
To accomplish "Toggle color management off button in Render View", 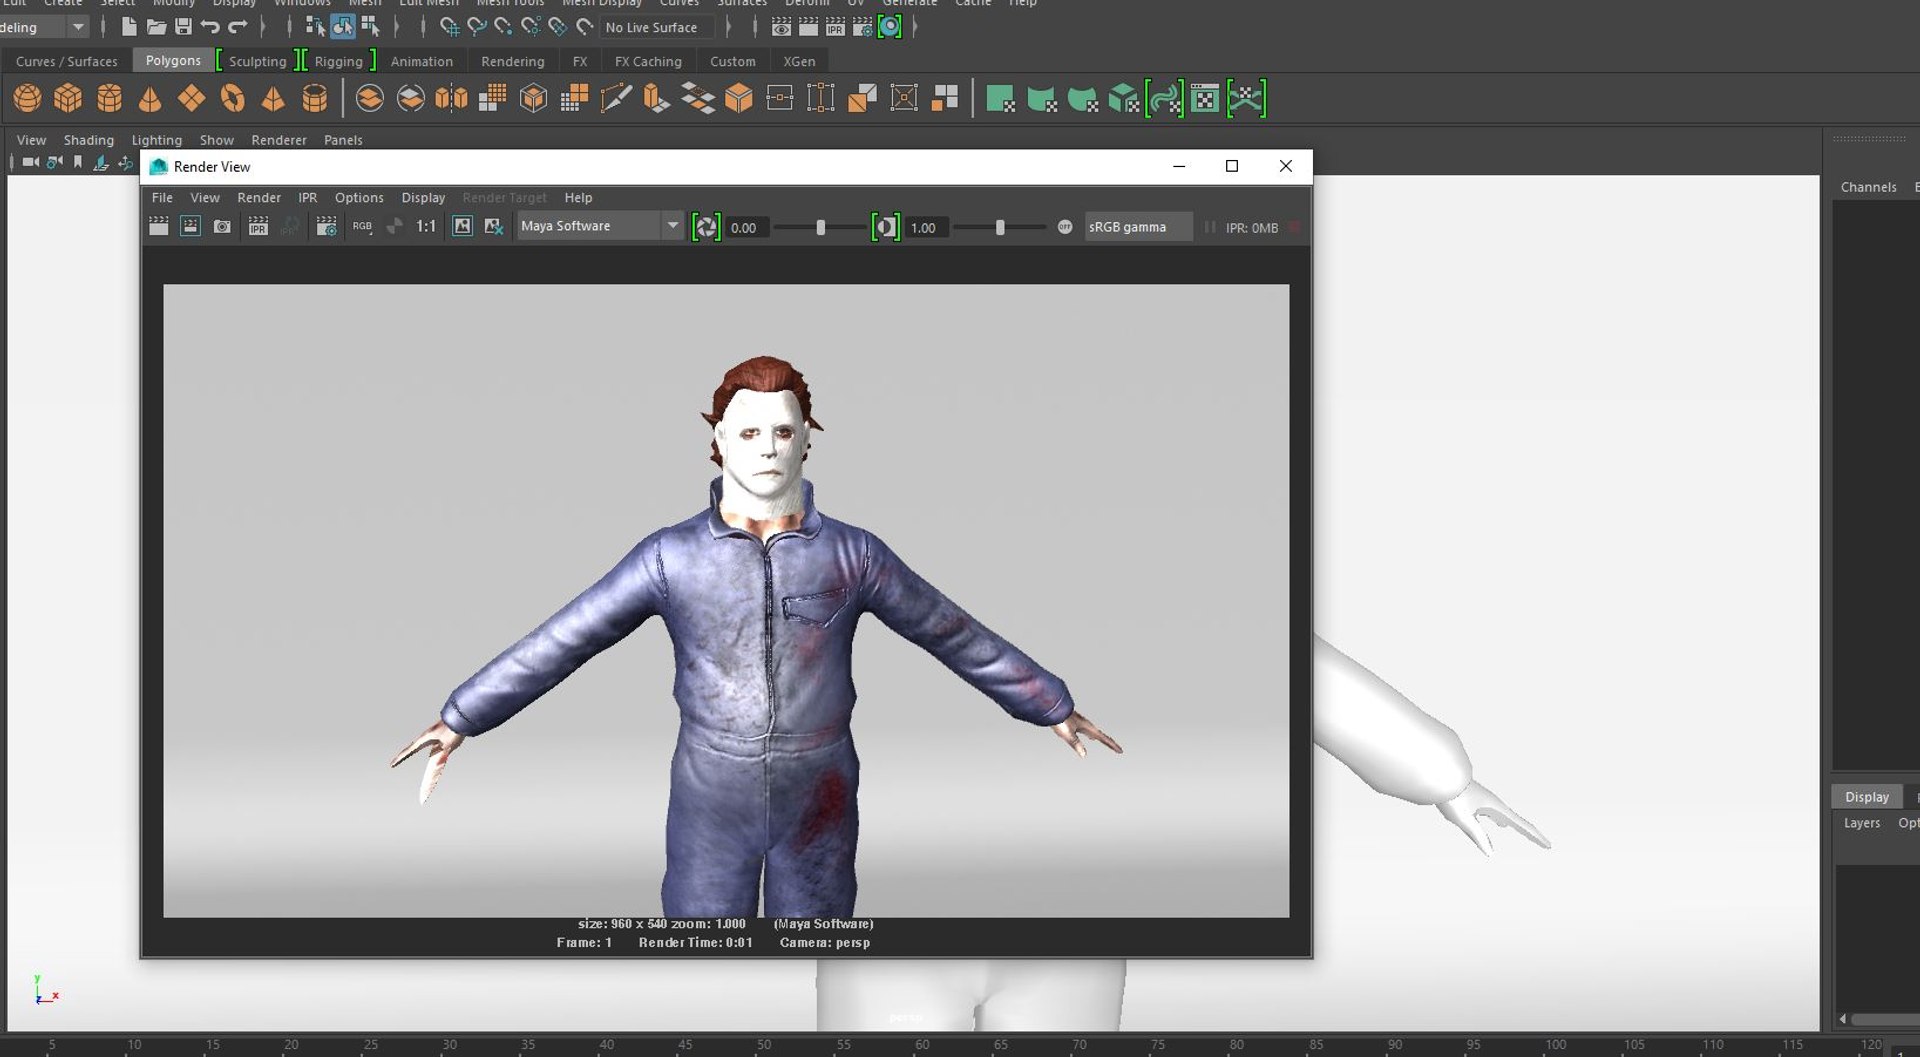I will point(1065,227).
